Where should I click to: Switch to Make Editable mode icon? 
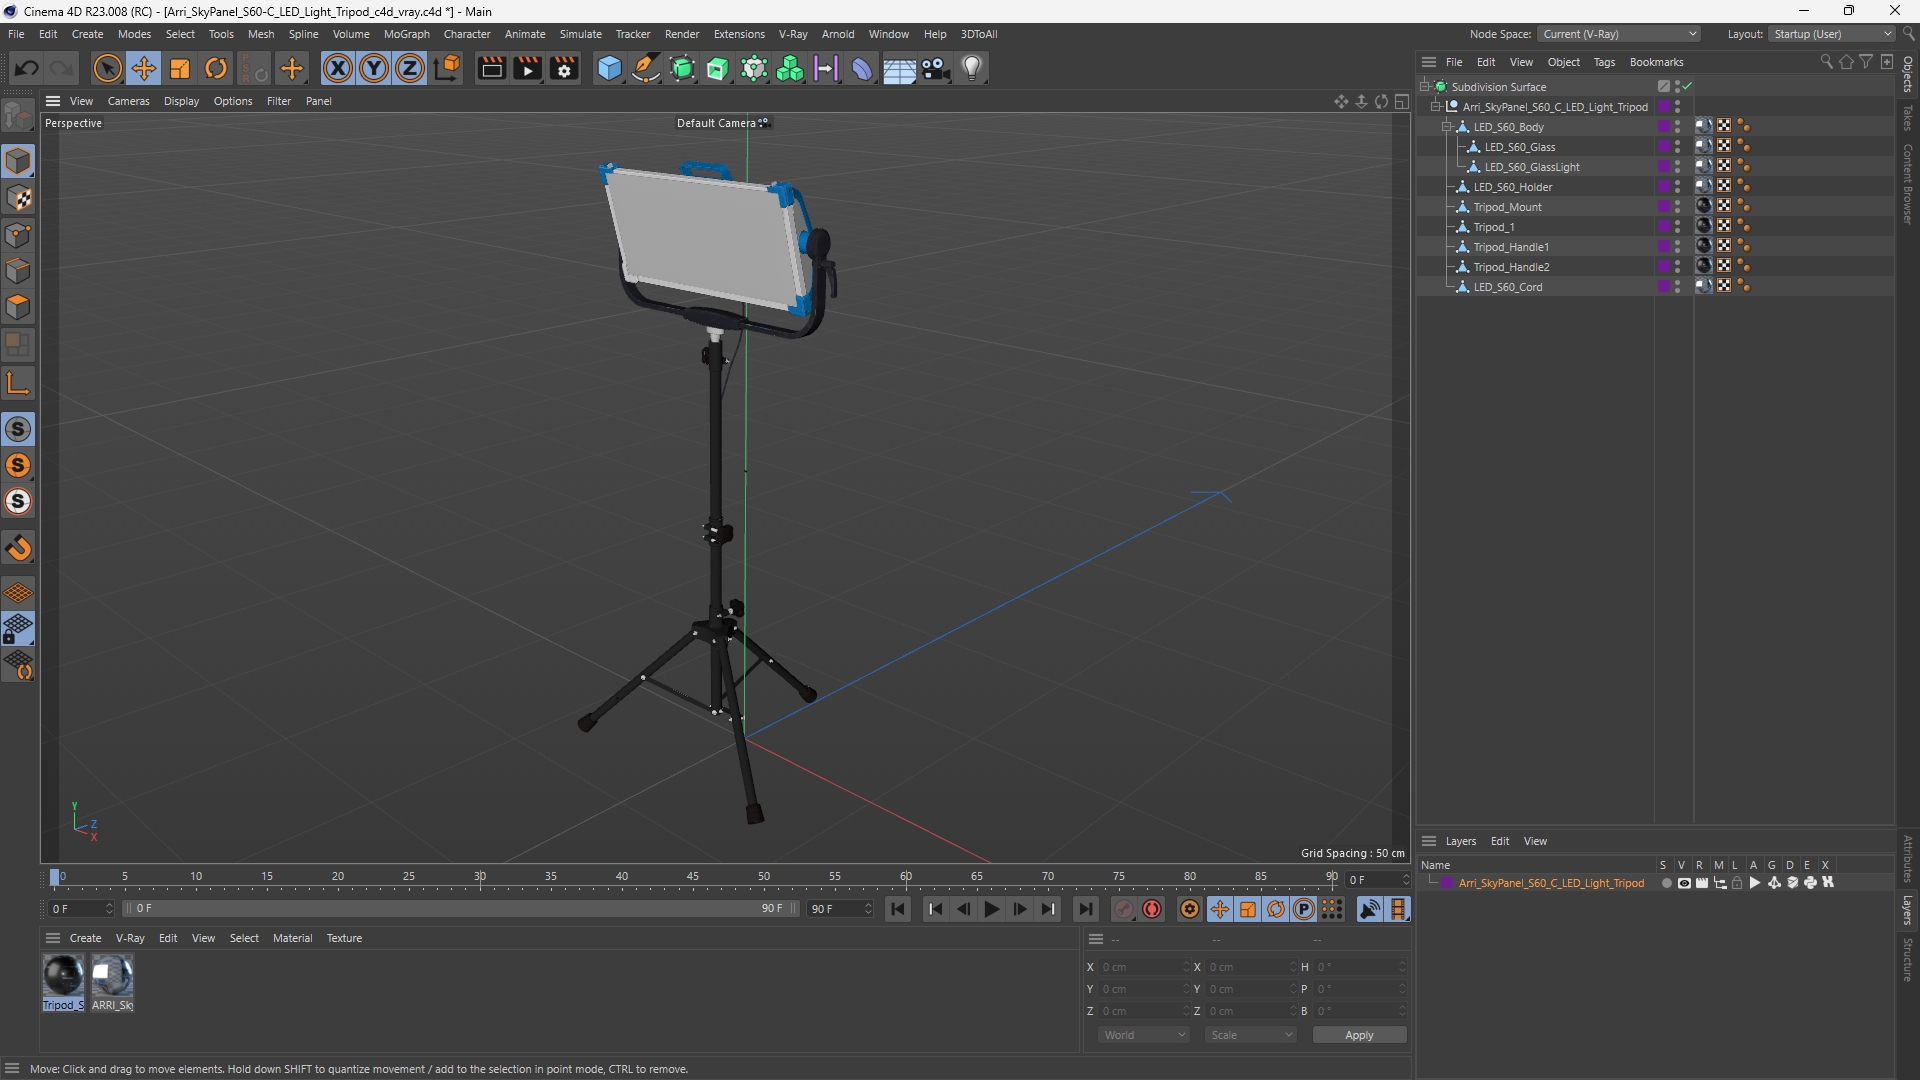18,116
